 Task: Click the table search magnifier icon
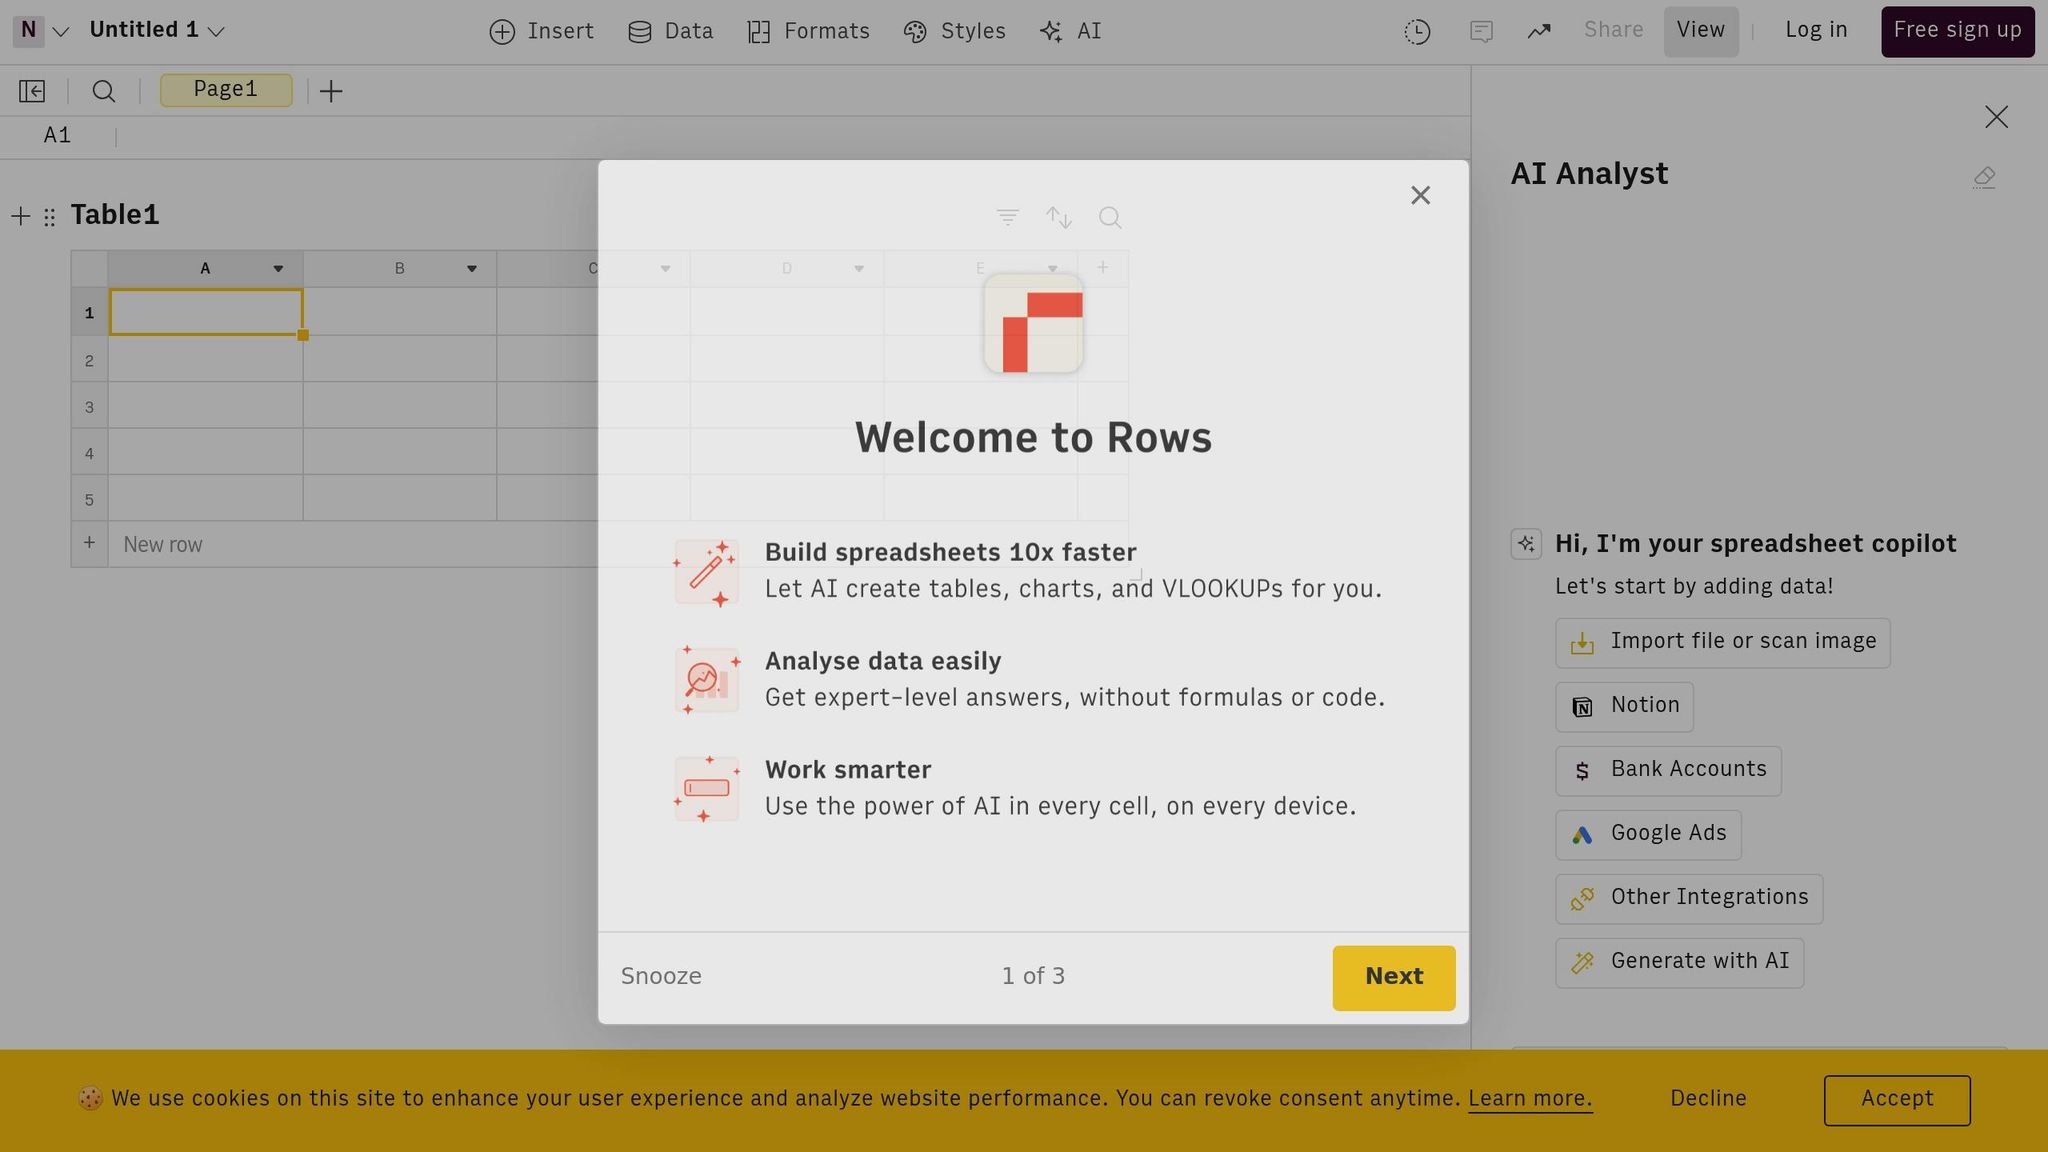(1110, 218)
